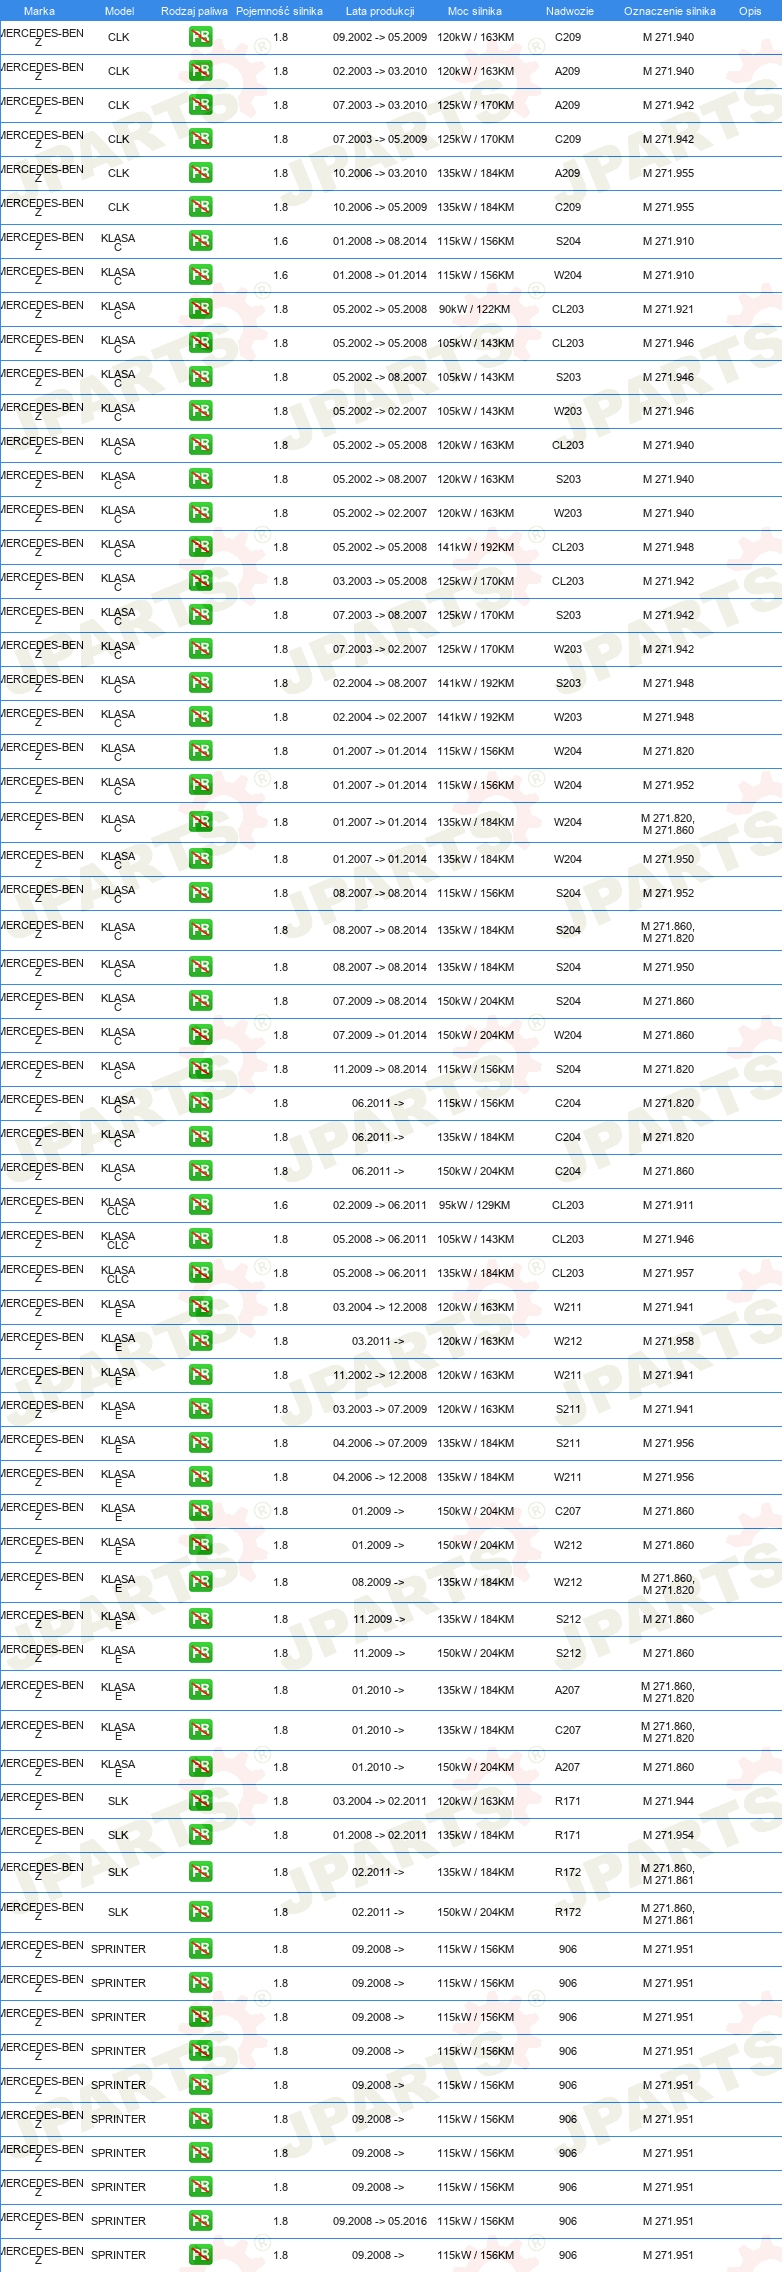Click fuel icon in the CLK 10.2006 -> 05.2009 row

tap(201, 207)
